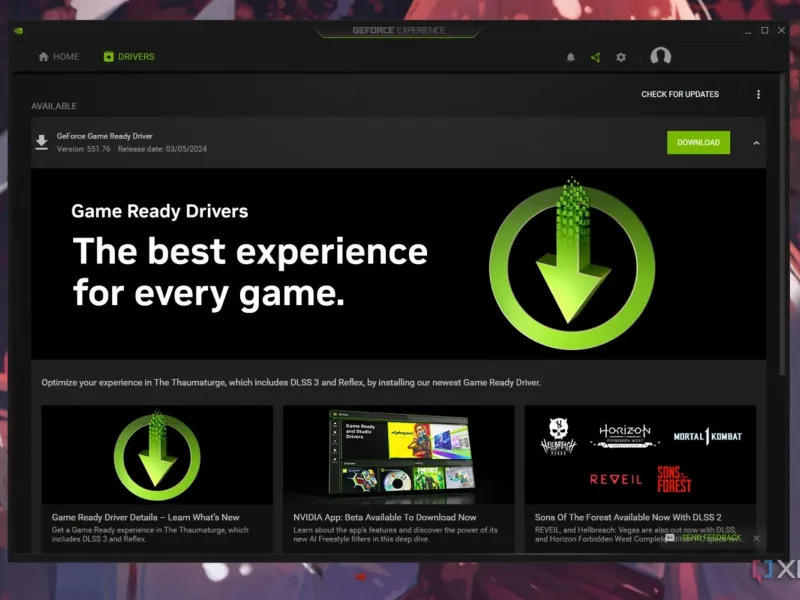Open the three-dot more options menu

click(x=758, y=94)
